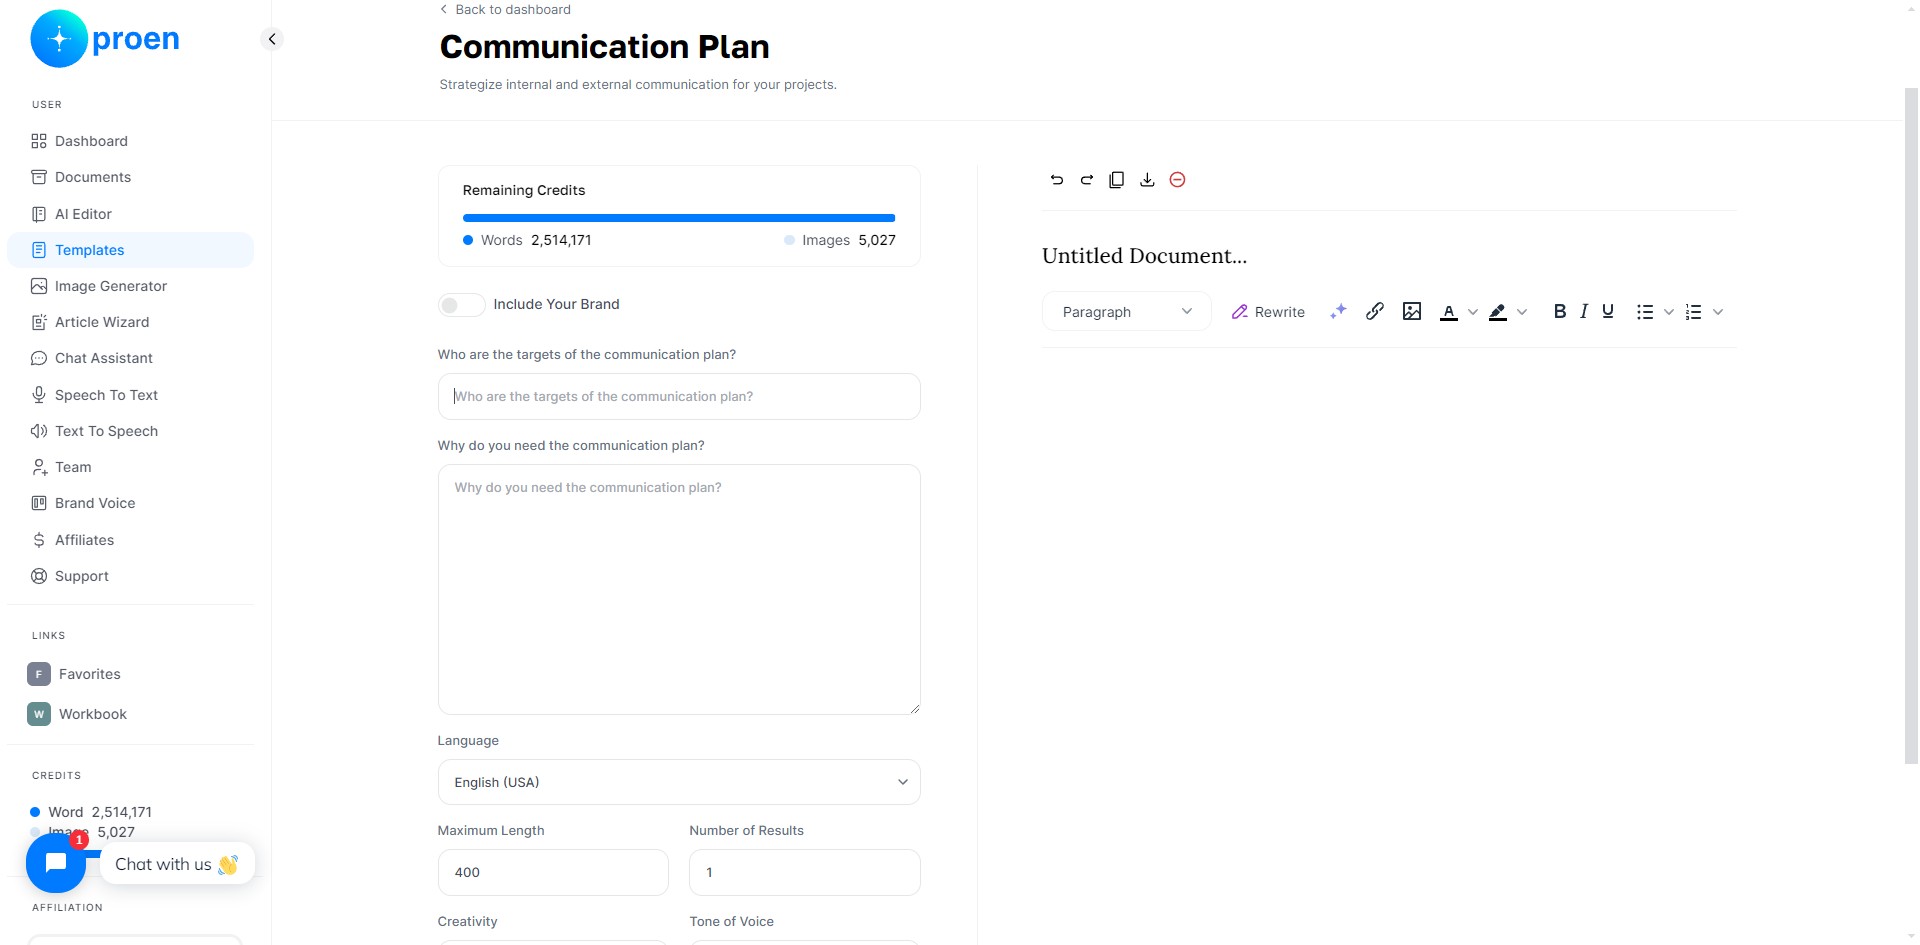
Task: Click the Dashboard grid icon
Action: pyautogui.click(x=39, y=141)
